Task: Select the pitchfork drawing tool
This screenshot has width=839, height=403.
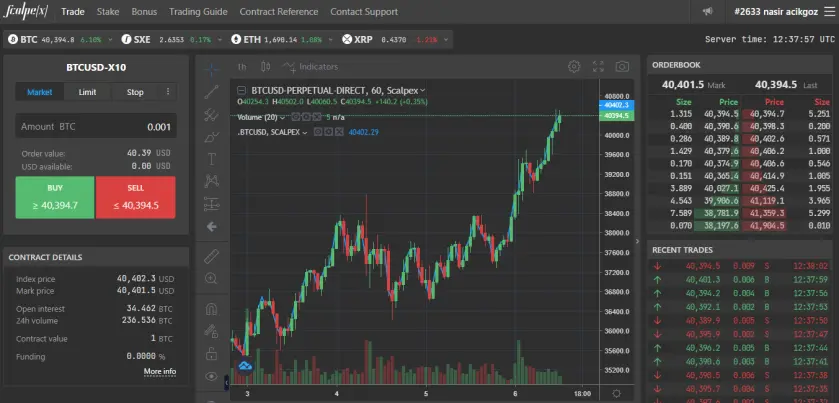Action: click(212, 115)
